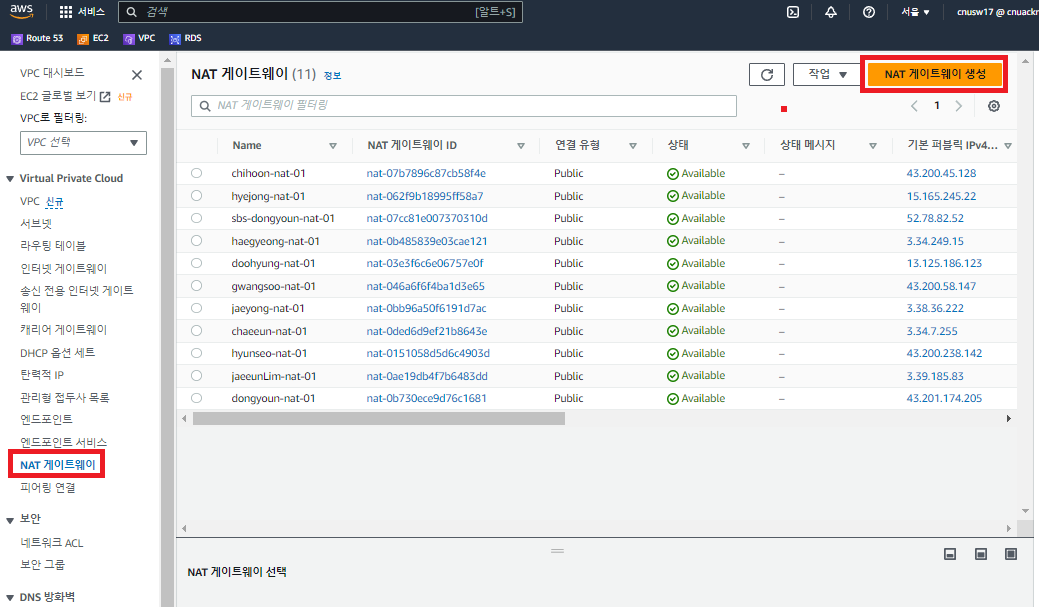Image resolution: width=1039 pixels, height=607 pixels.
Task: Open the AWS home logo
Action: [x=21, y=11]
